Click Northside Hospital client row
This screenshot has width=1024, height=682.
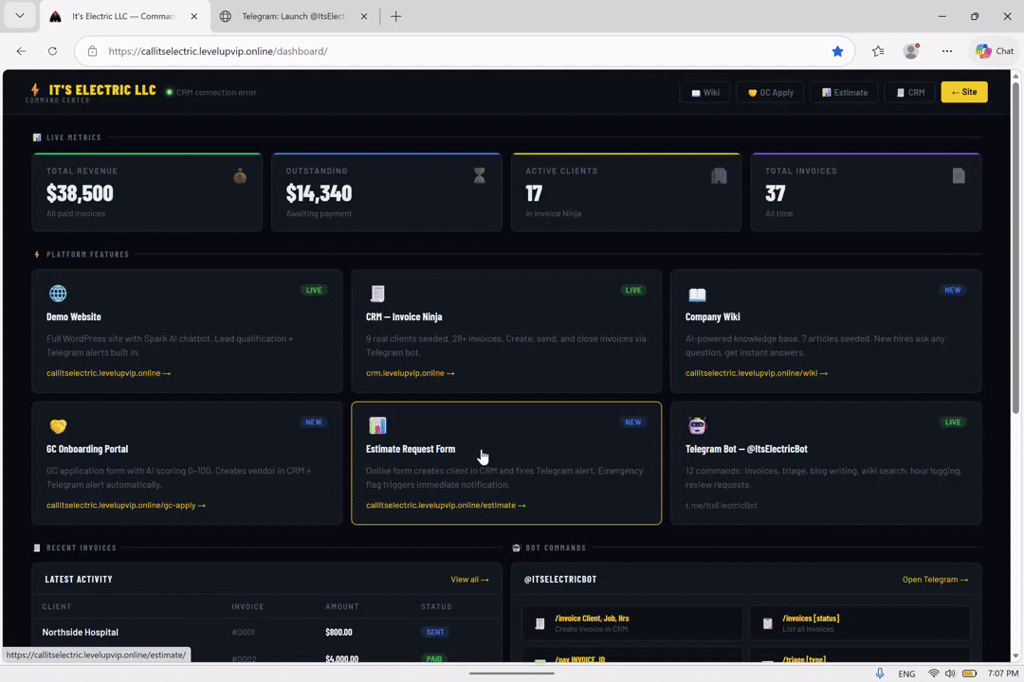tap(266, 632)
